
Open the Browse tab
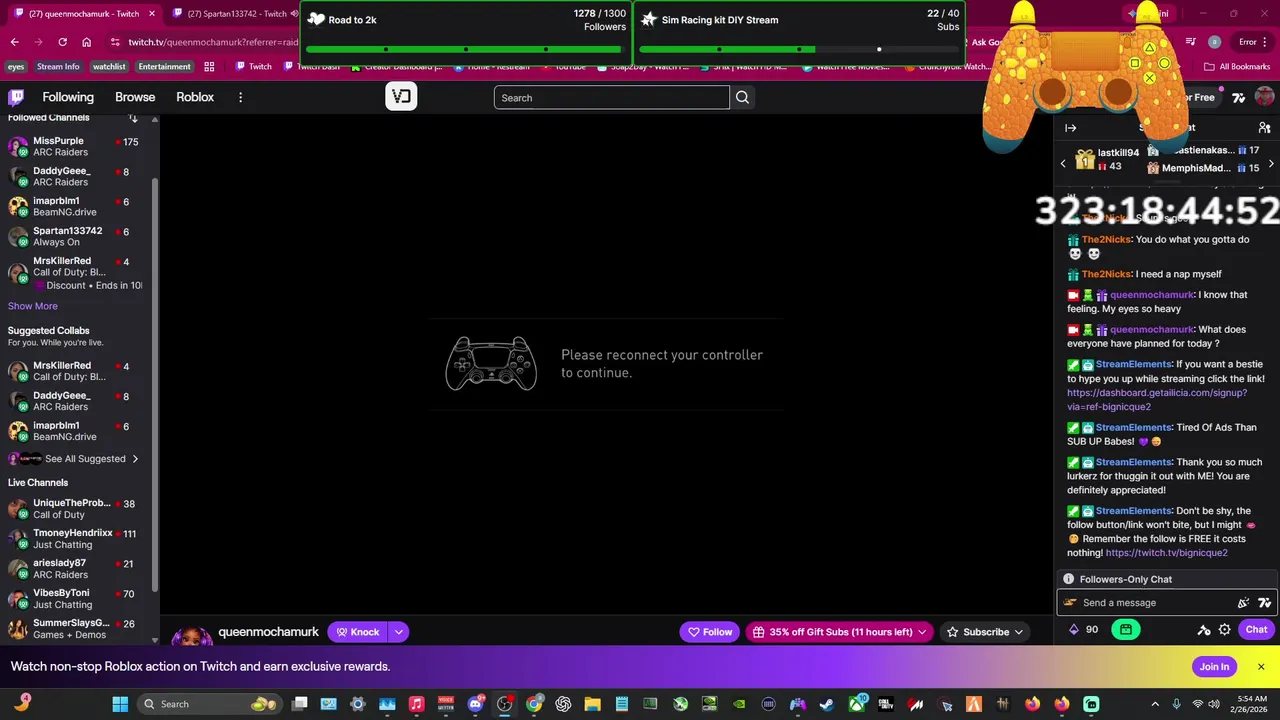[135, 97]
